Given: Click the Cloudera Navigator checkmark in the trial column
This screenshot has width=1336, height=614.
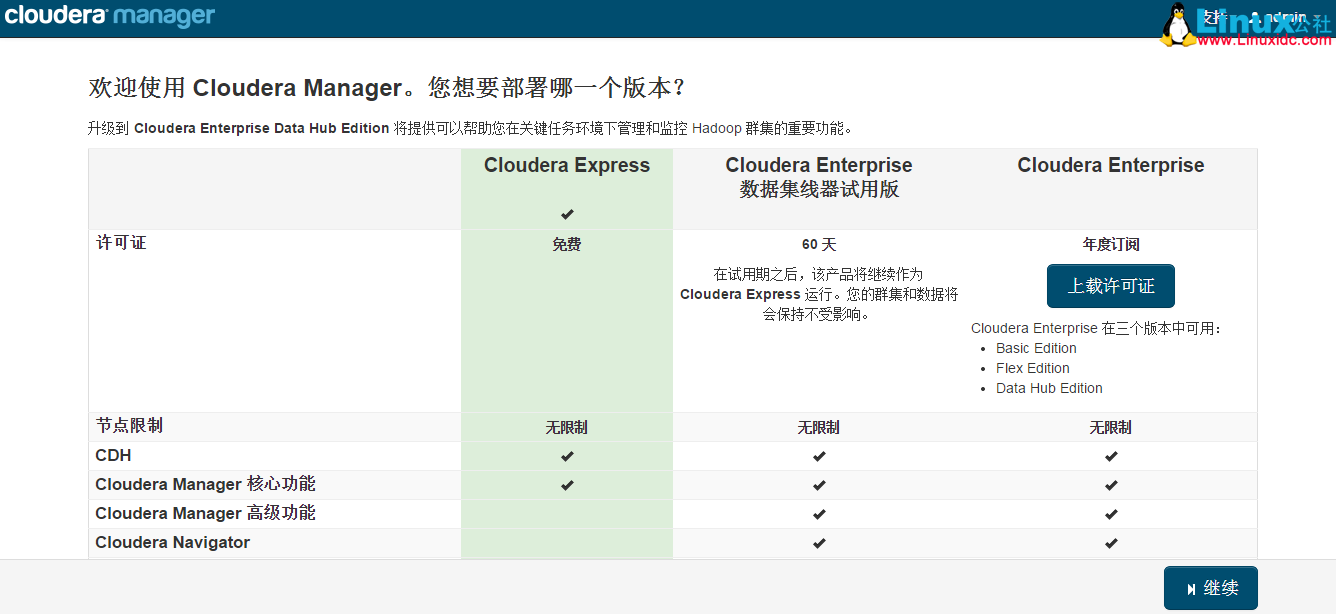Looking at the screenshot, I should tap(819, 543).
